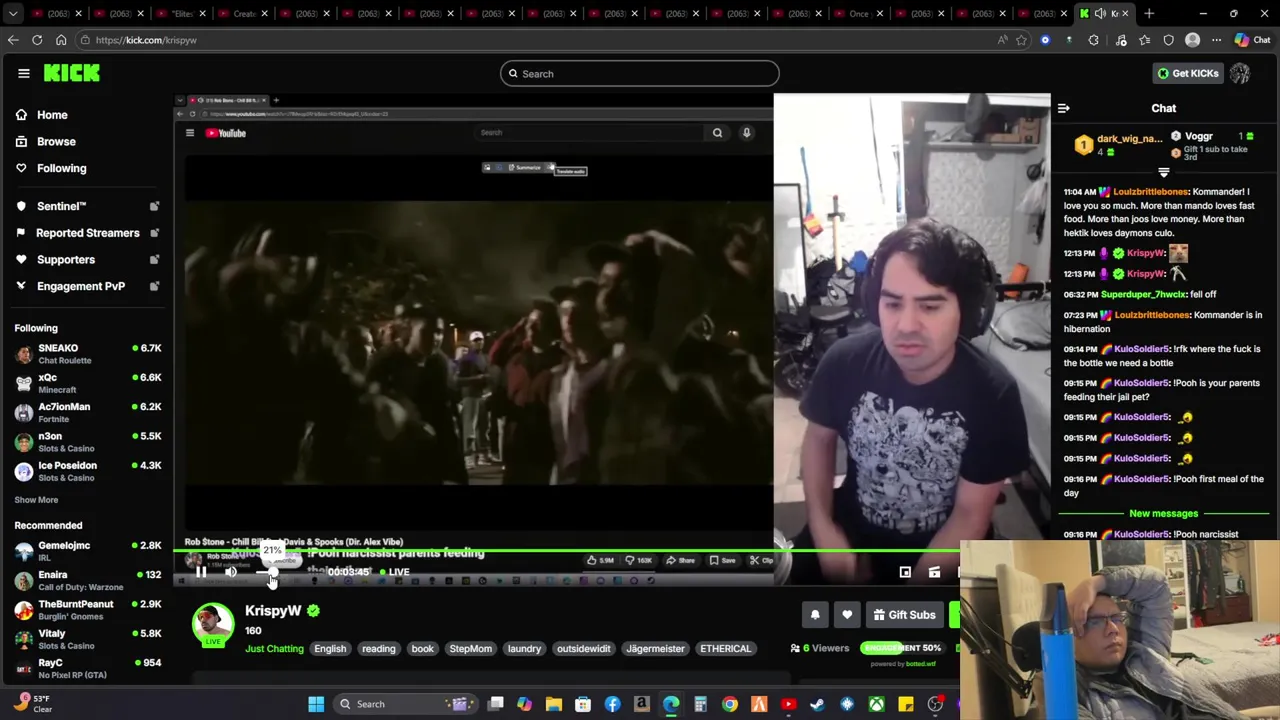Pause the stream playback
Screen dimensions: 1280x720
[201, 572]
